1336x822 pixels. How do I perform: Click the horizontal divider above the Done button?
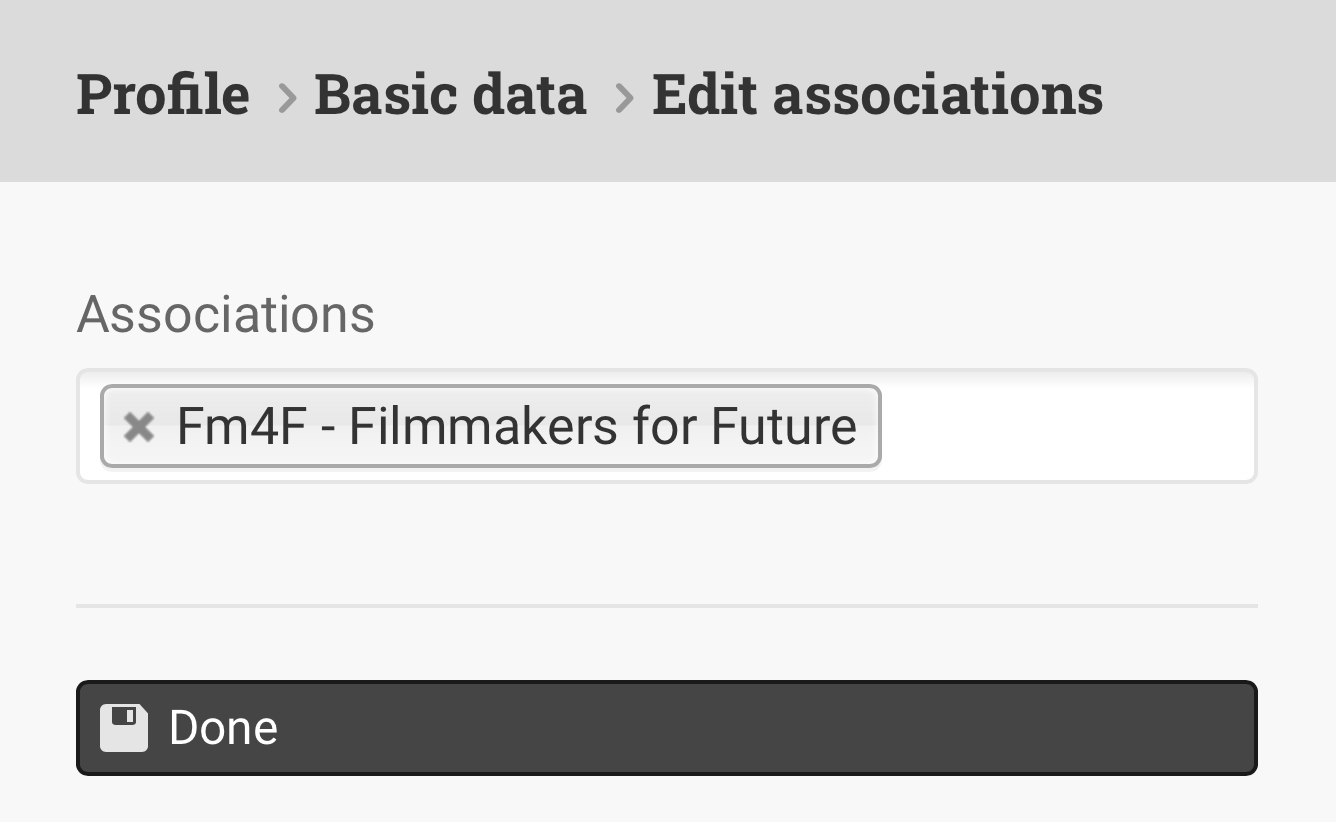coord(667,606)
